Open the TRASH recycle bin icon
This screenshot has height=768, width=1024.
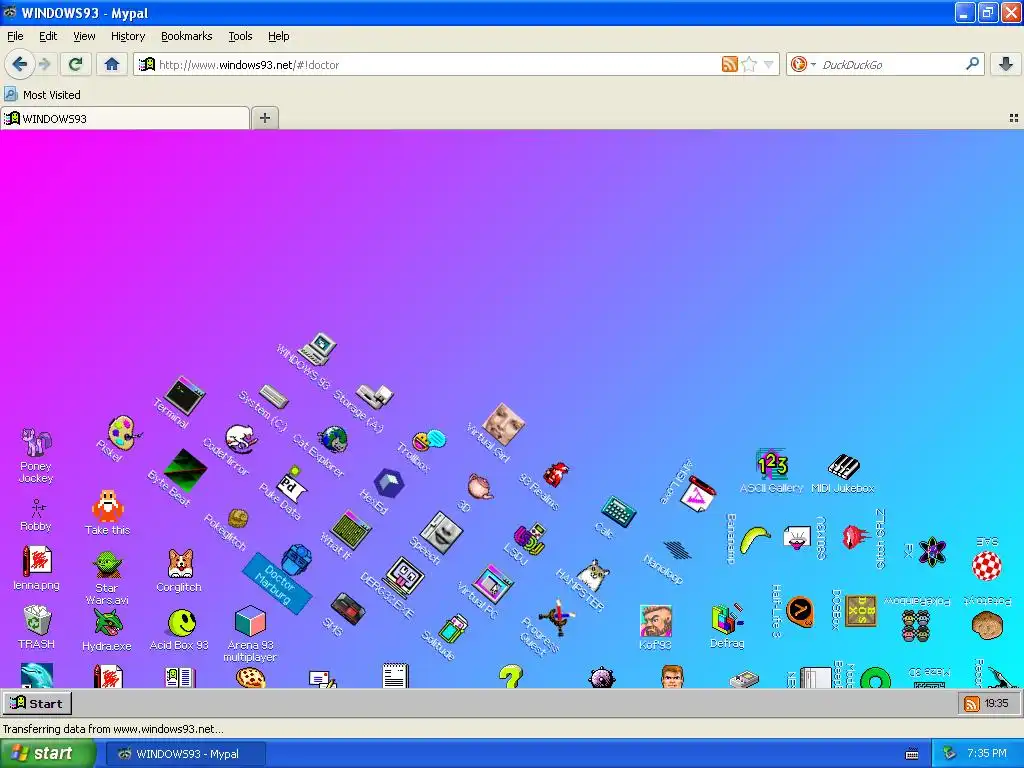coord(37,626)
